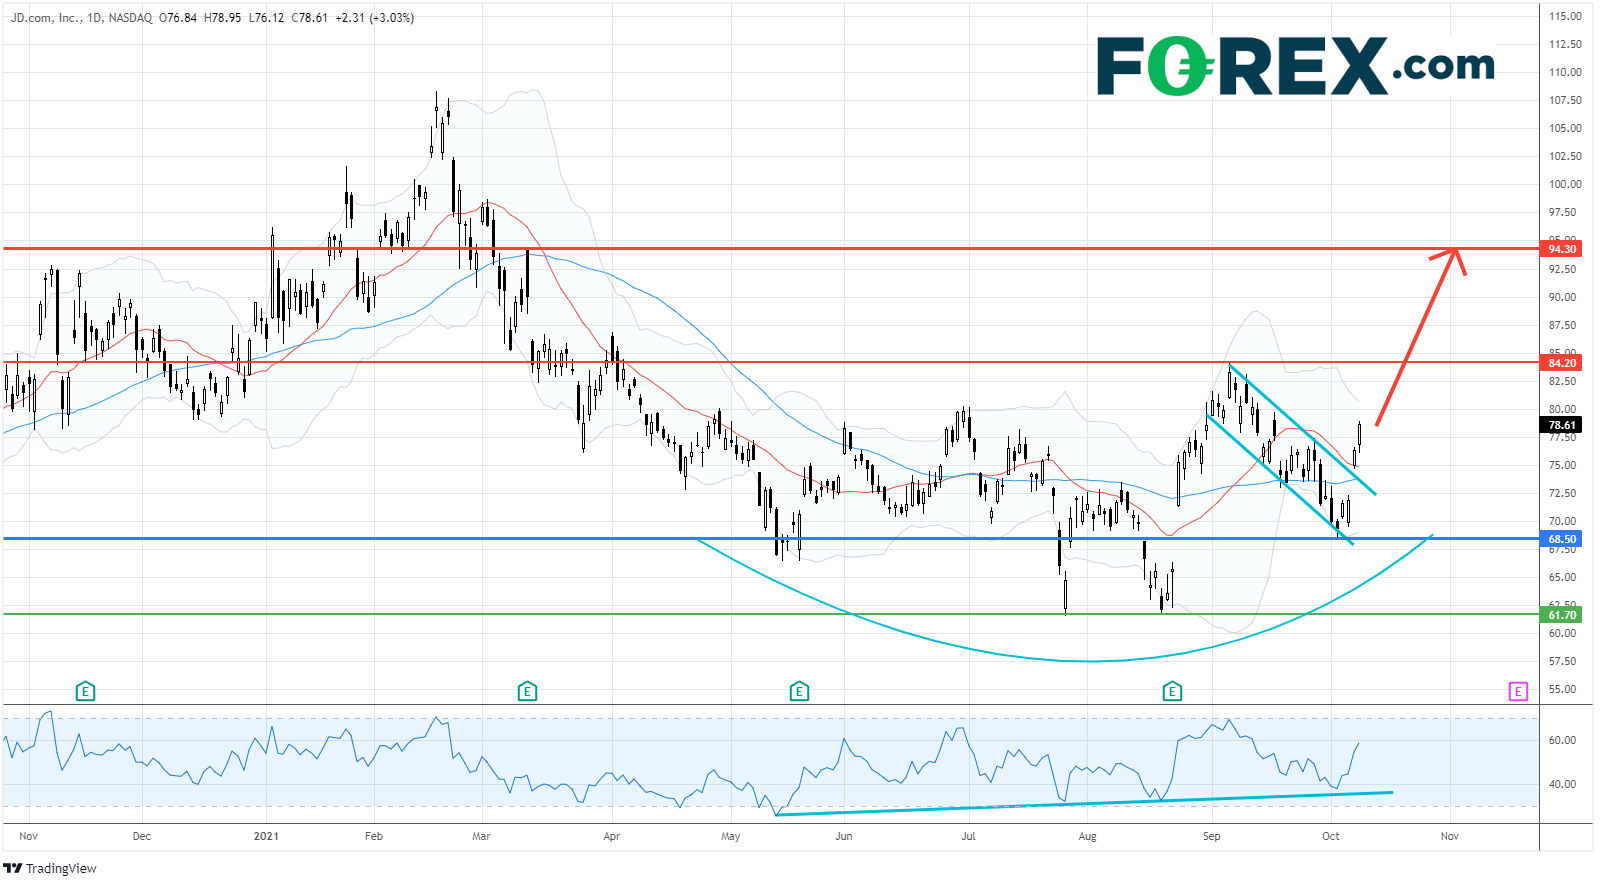Click the green 61.70 price label
Viewport: 1610px width, 888px height.
tap(1562, 615)
